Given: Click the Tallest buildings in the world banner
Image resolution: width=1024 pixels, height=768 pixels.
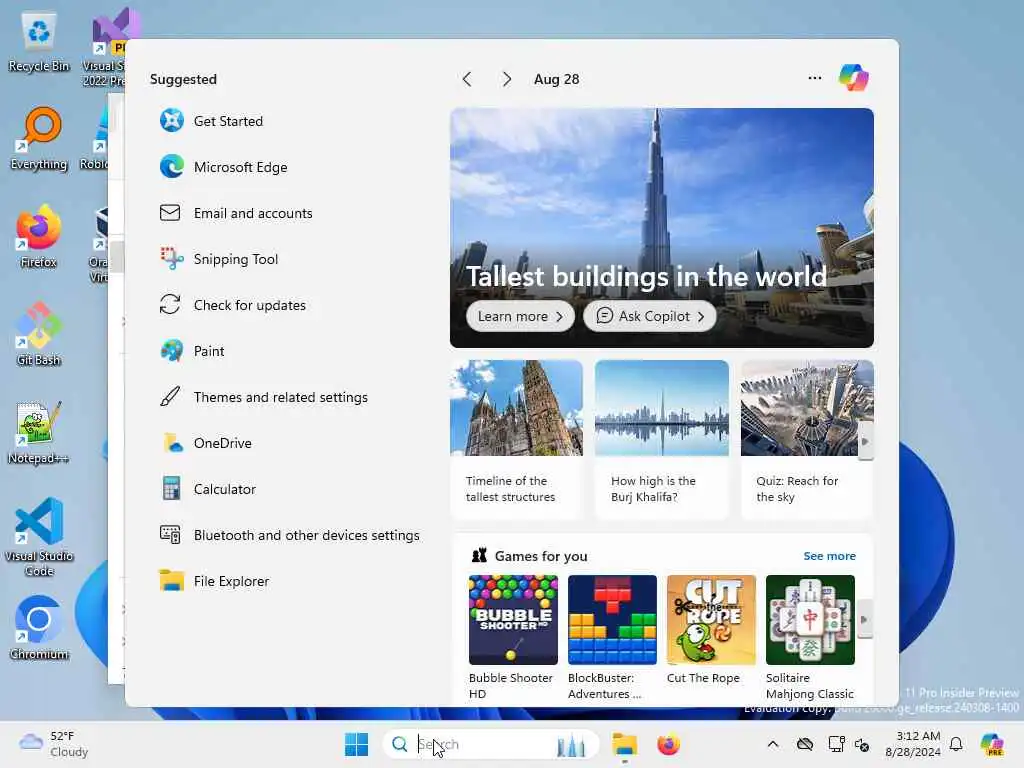Looking at the screenshot, I should click(x=662, y=227).
